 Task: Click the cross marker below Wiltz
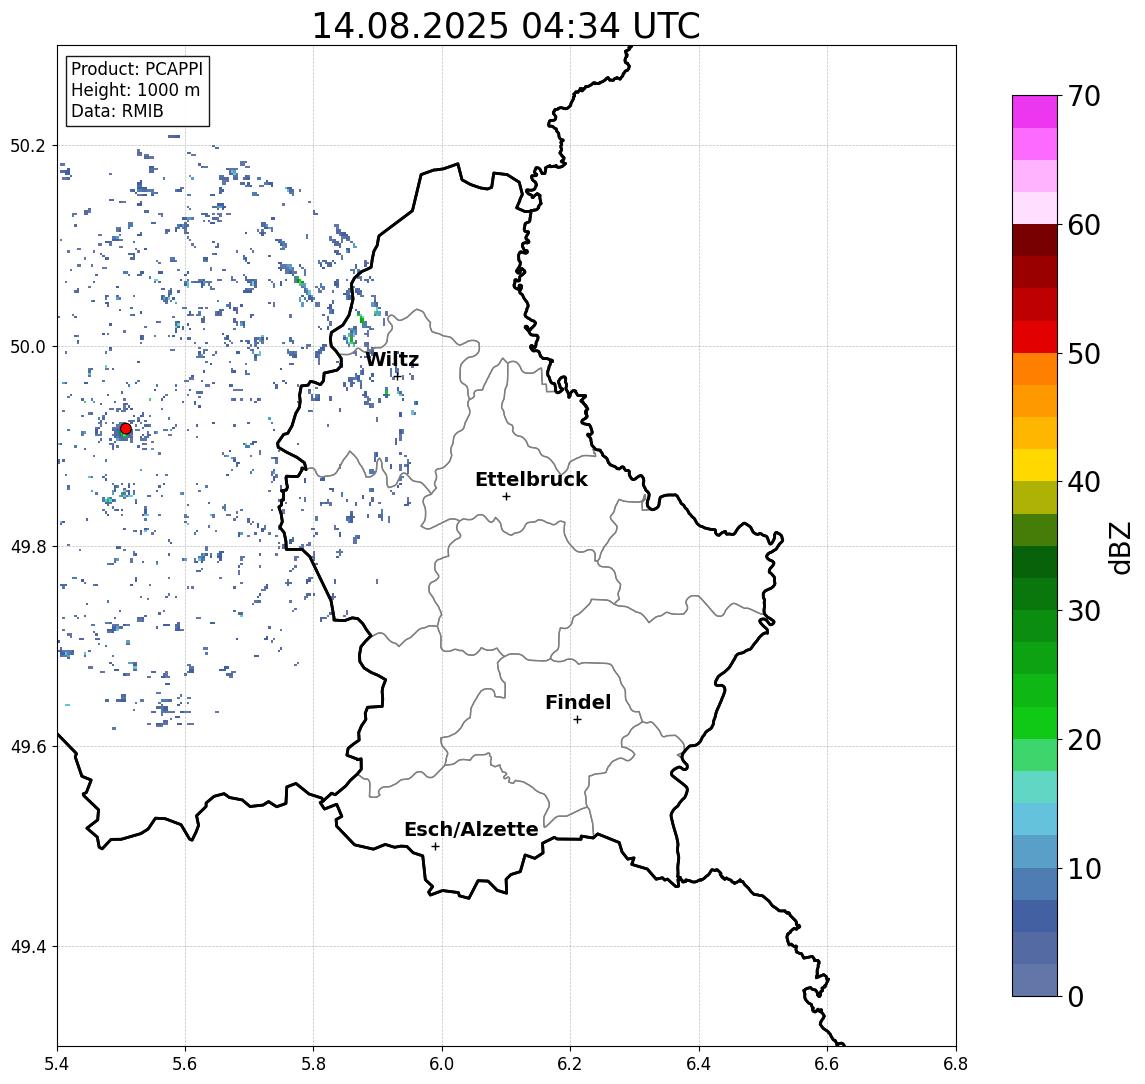click(397, 377)
